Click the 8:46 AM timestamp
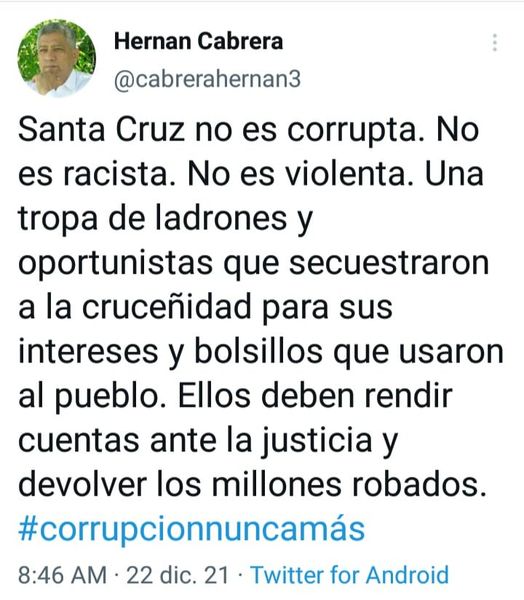 (62, 575)
